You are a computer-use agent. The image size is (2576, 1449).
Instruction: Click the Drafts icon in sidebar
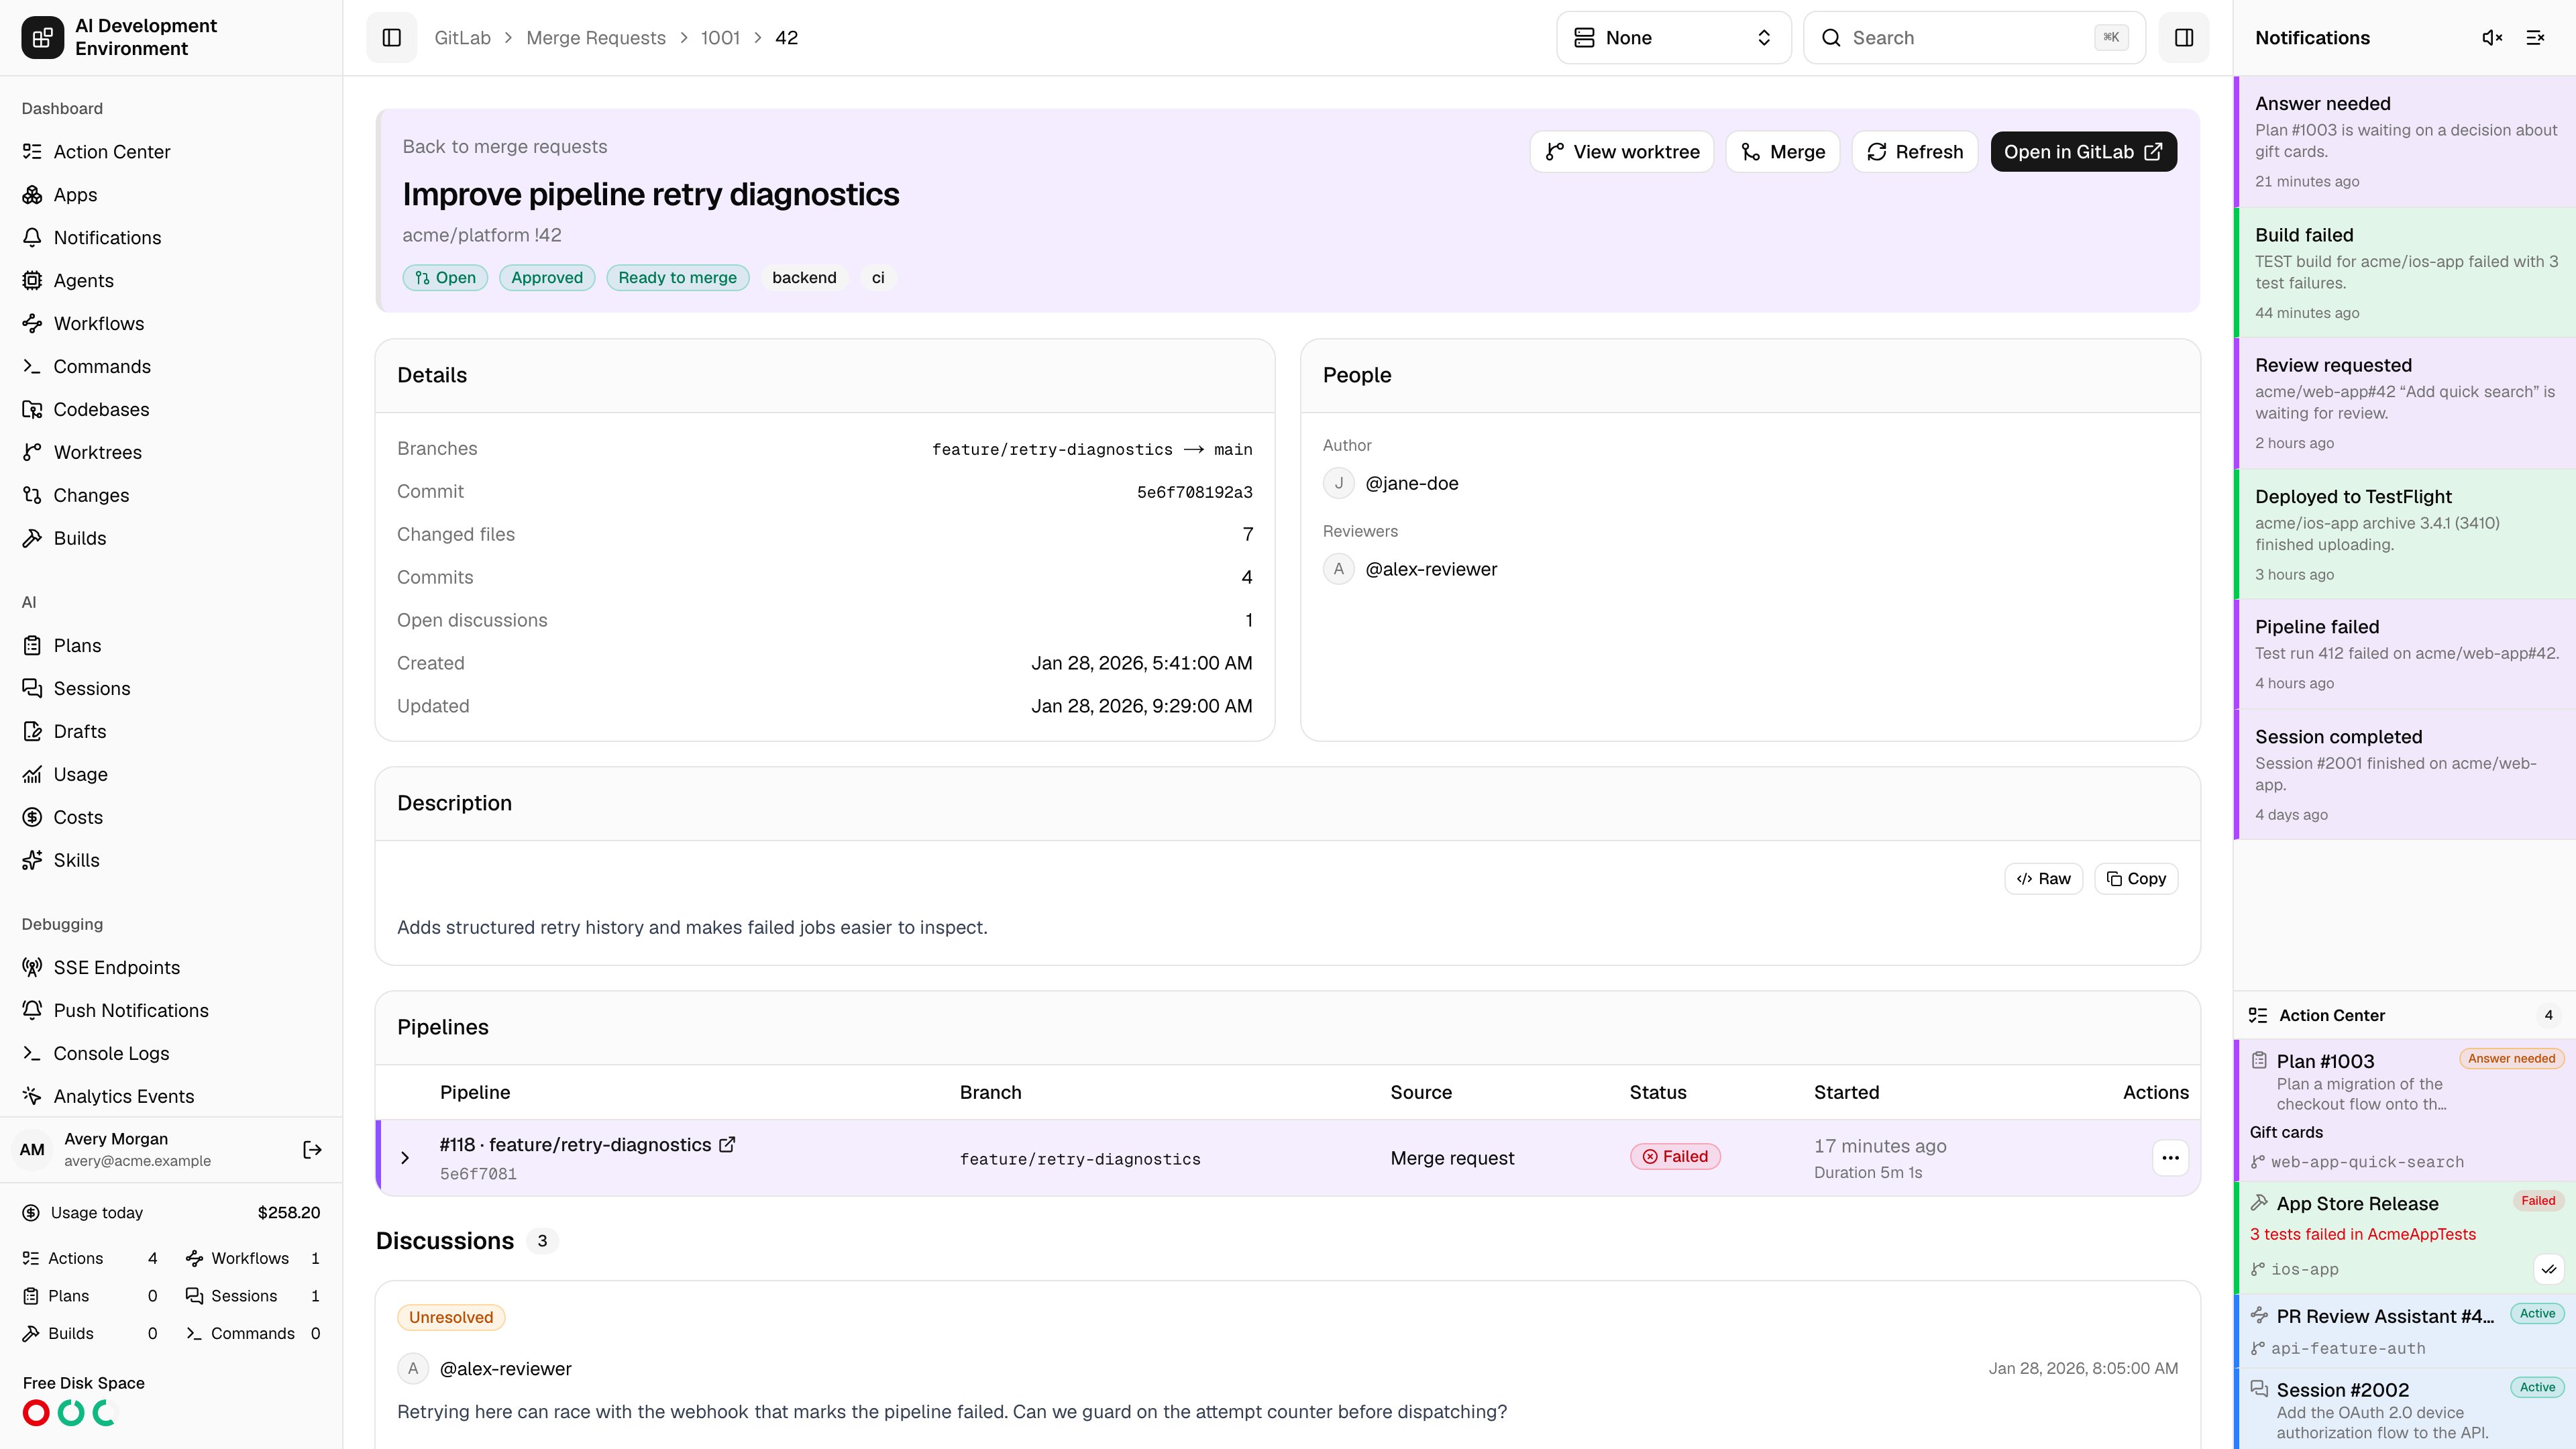(32, 731)
